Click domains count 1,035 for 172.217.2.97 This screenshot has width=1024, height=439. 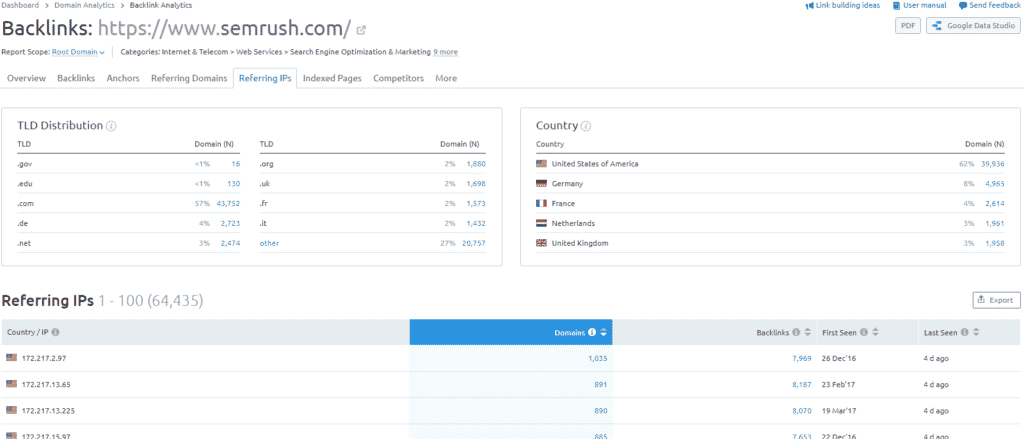pos(598,358)
